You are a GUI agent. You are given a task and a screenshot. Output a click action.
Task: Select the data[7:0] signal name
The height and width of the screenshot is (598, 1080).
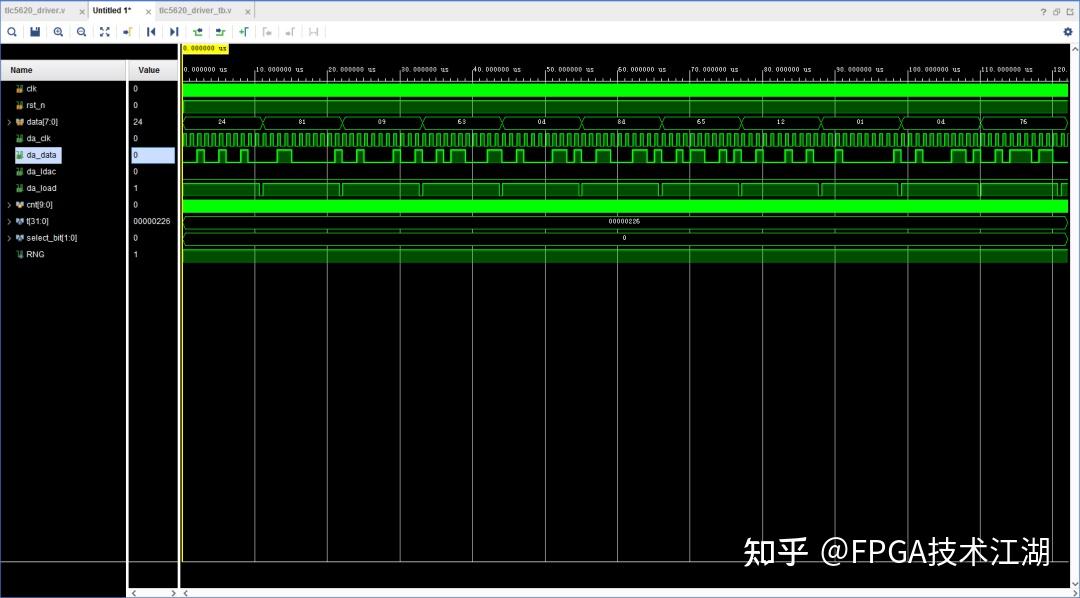(x=42, y=122)
